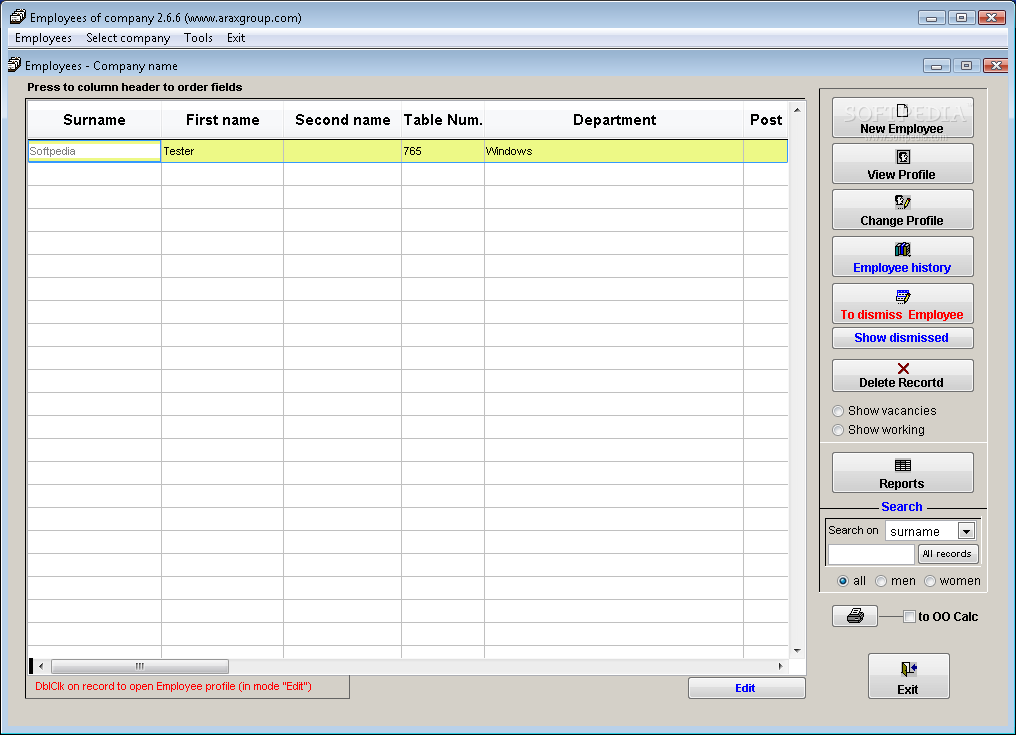Select Show vacancies radio button
This screenshot has height=735, width=1016.
click(838, 411)
